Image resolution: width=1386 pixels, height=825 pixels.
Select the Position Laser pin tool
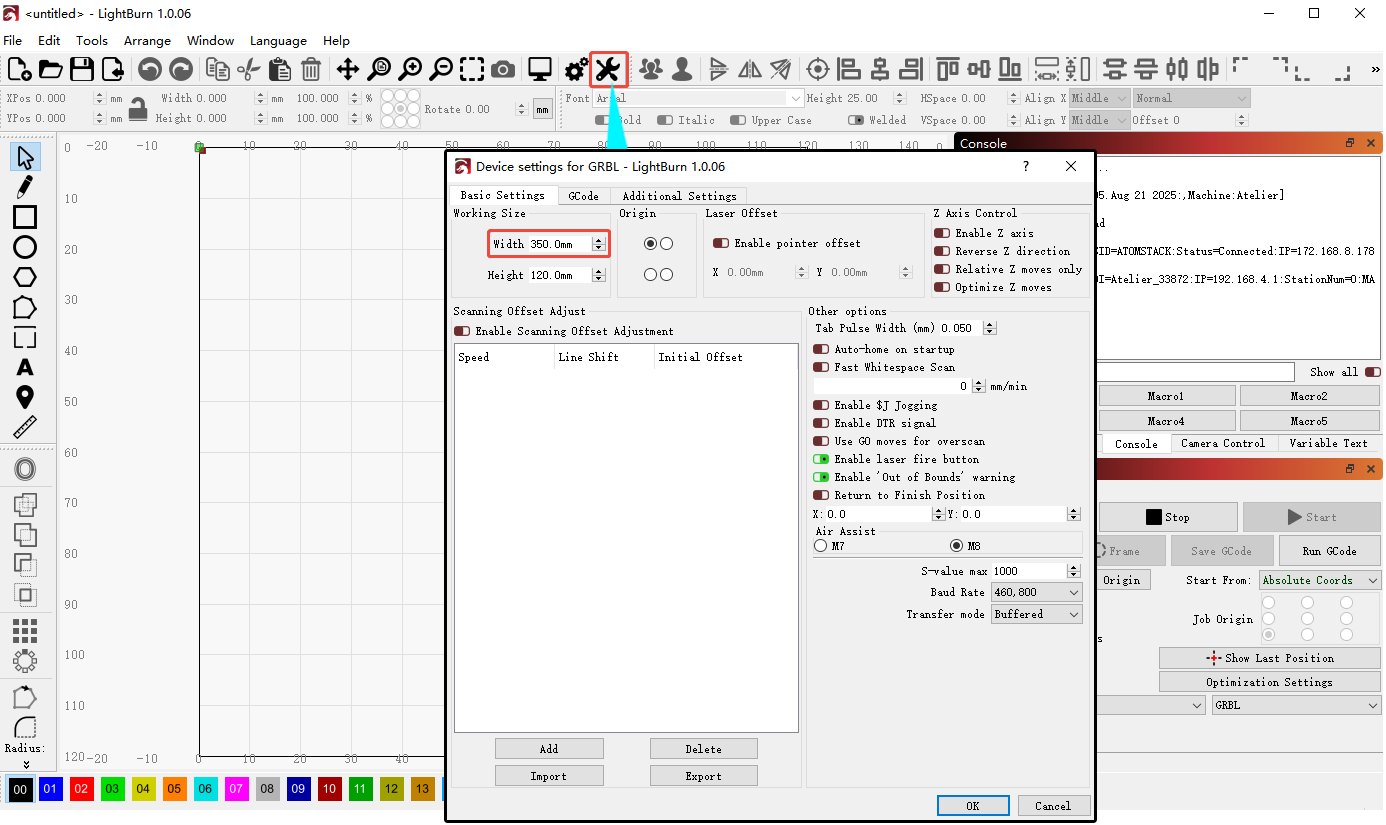pyautogui.click(x=25, y=397)
